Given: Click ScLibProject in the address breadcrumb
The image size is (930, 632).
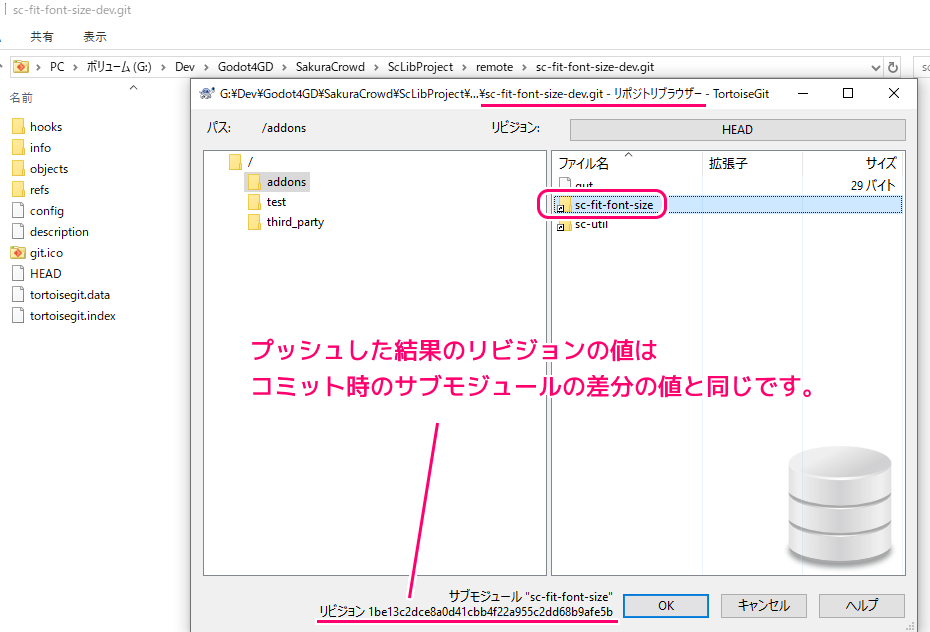Looking at the screenshot, I should pos(420,67).
